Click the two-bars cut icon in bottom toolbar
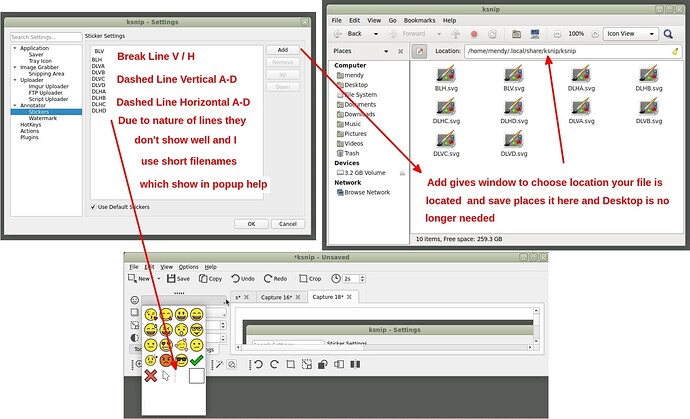Screen dimensions: 690x419 (355, 364)
